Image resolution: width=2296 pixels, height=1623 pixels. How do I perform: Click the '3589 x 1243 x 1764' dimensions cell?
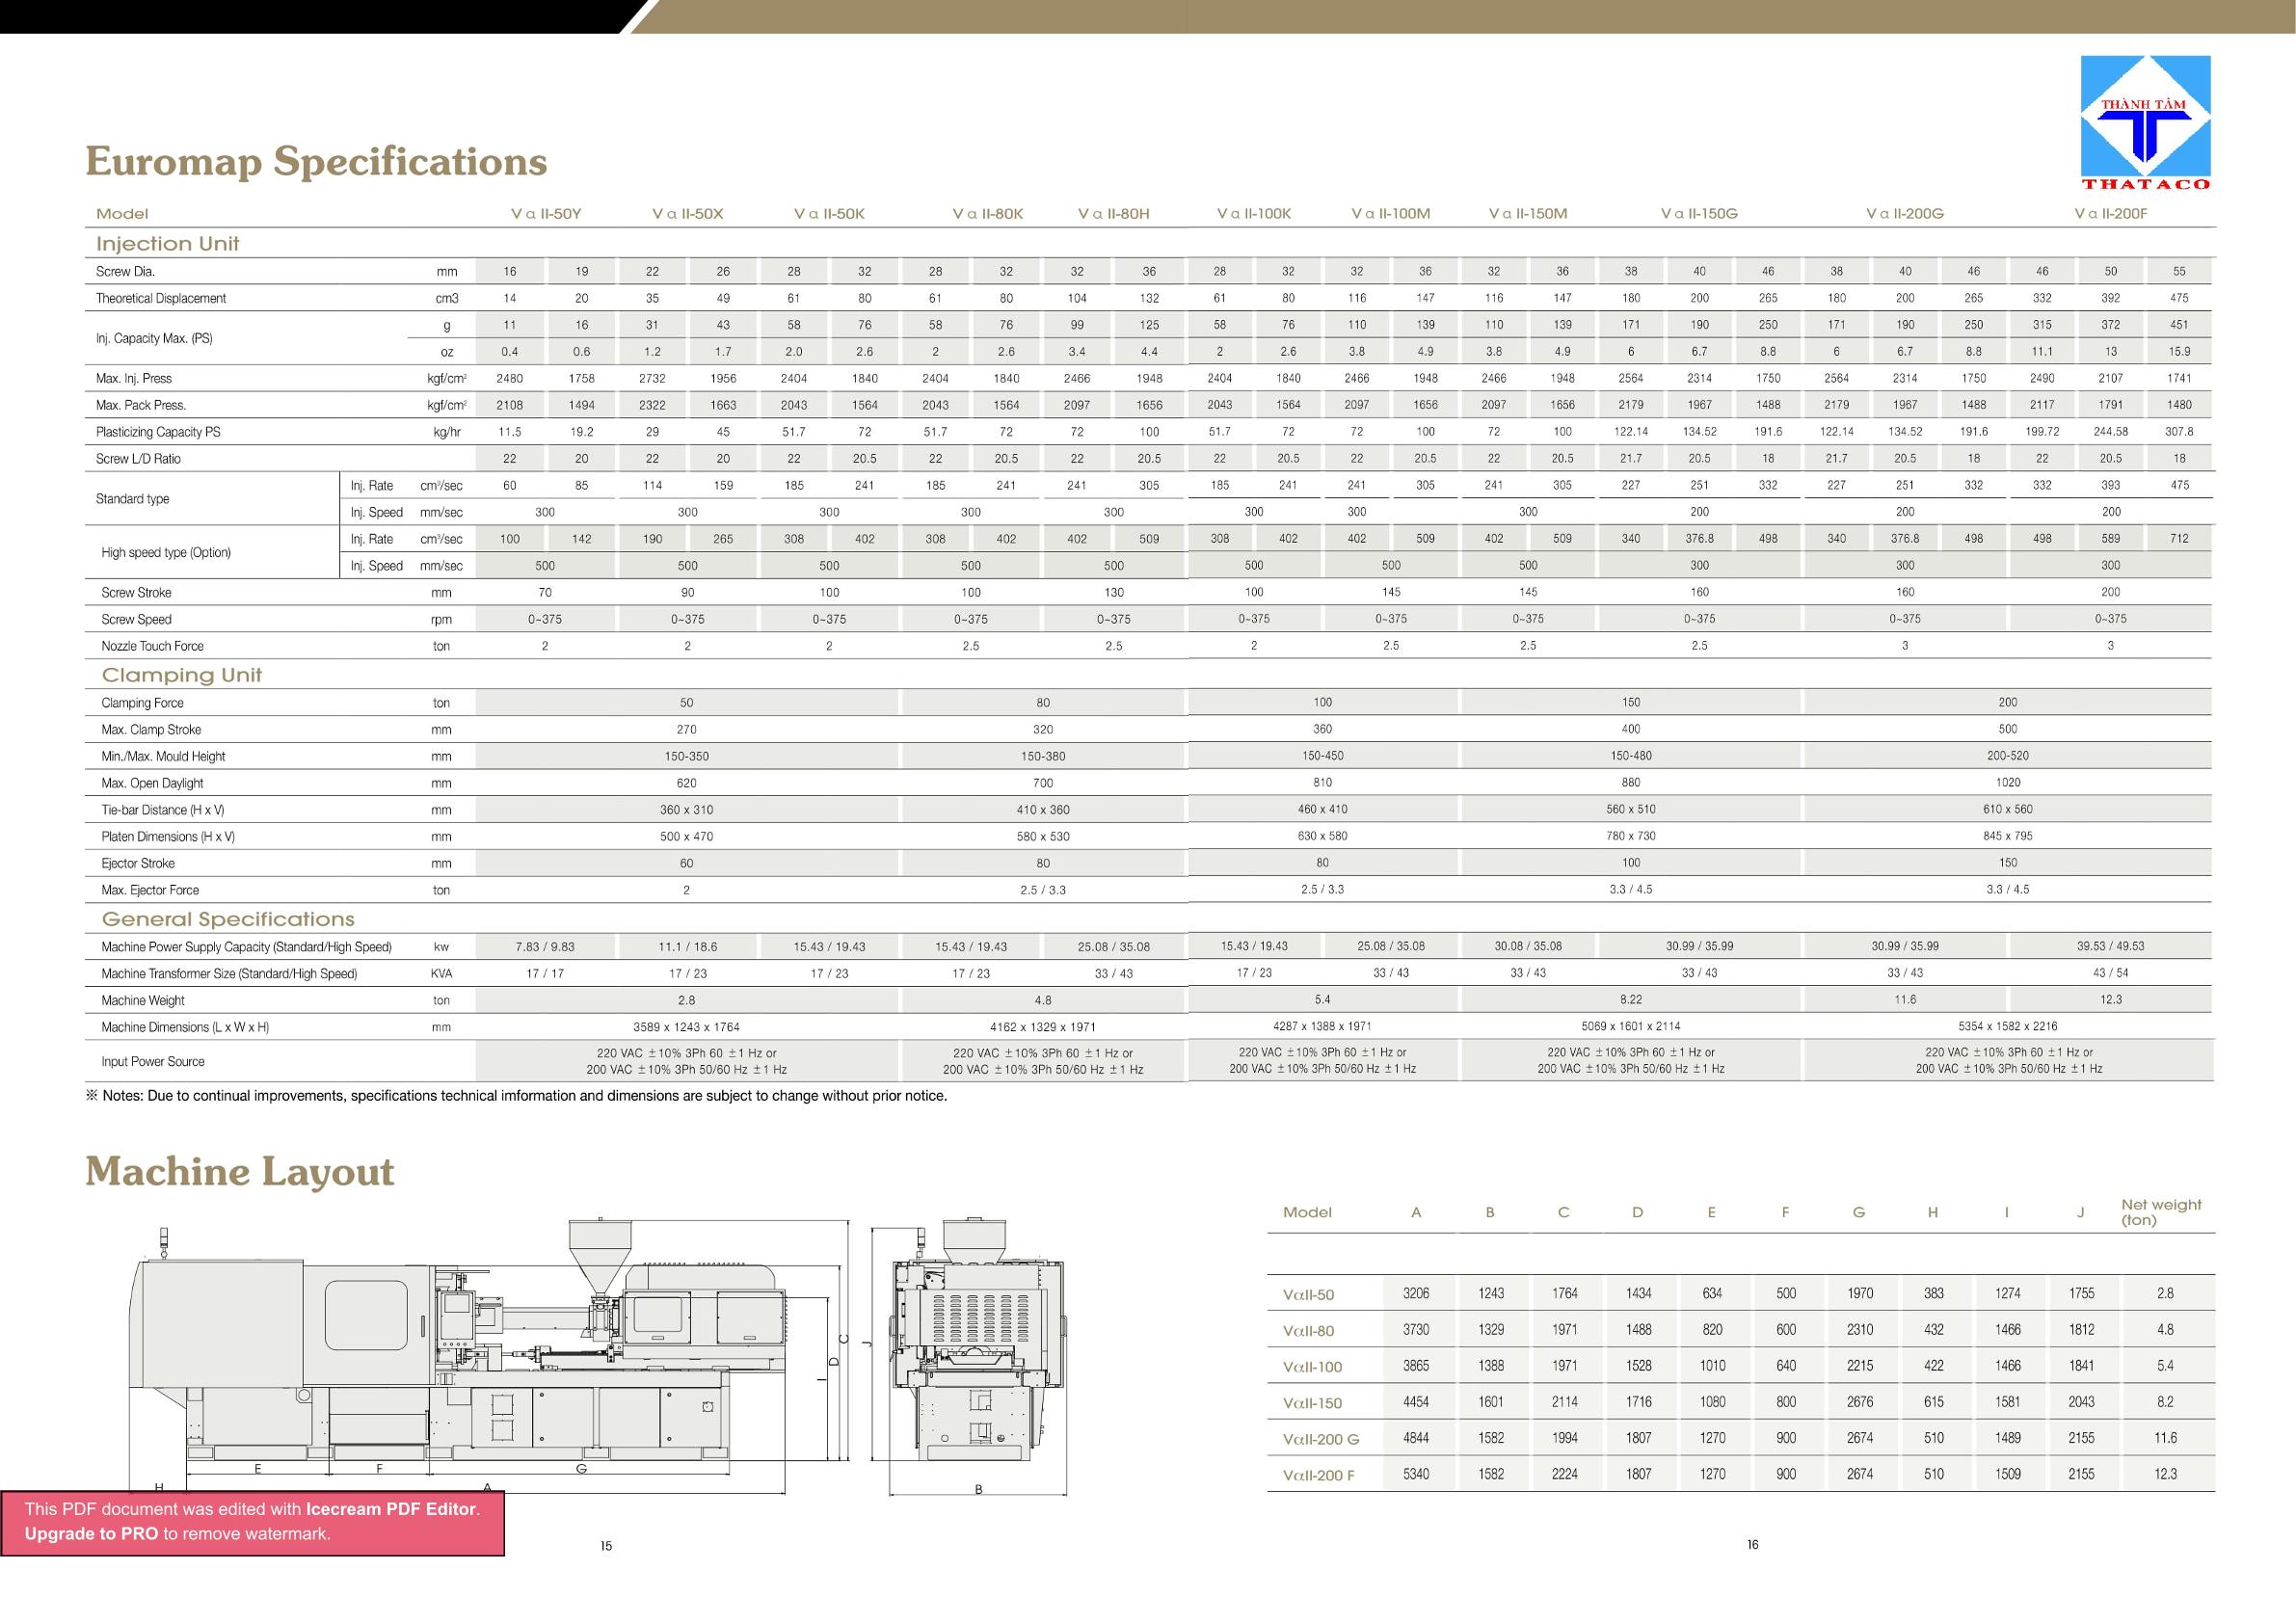point(686,1027)
